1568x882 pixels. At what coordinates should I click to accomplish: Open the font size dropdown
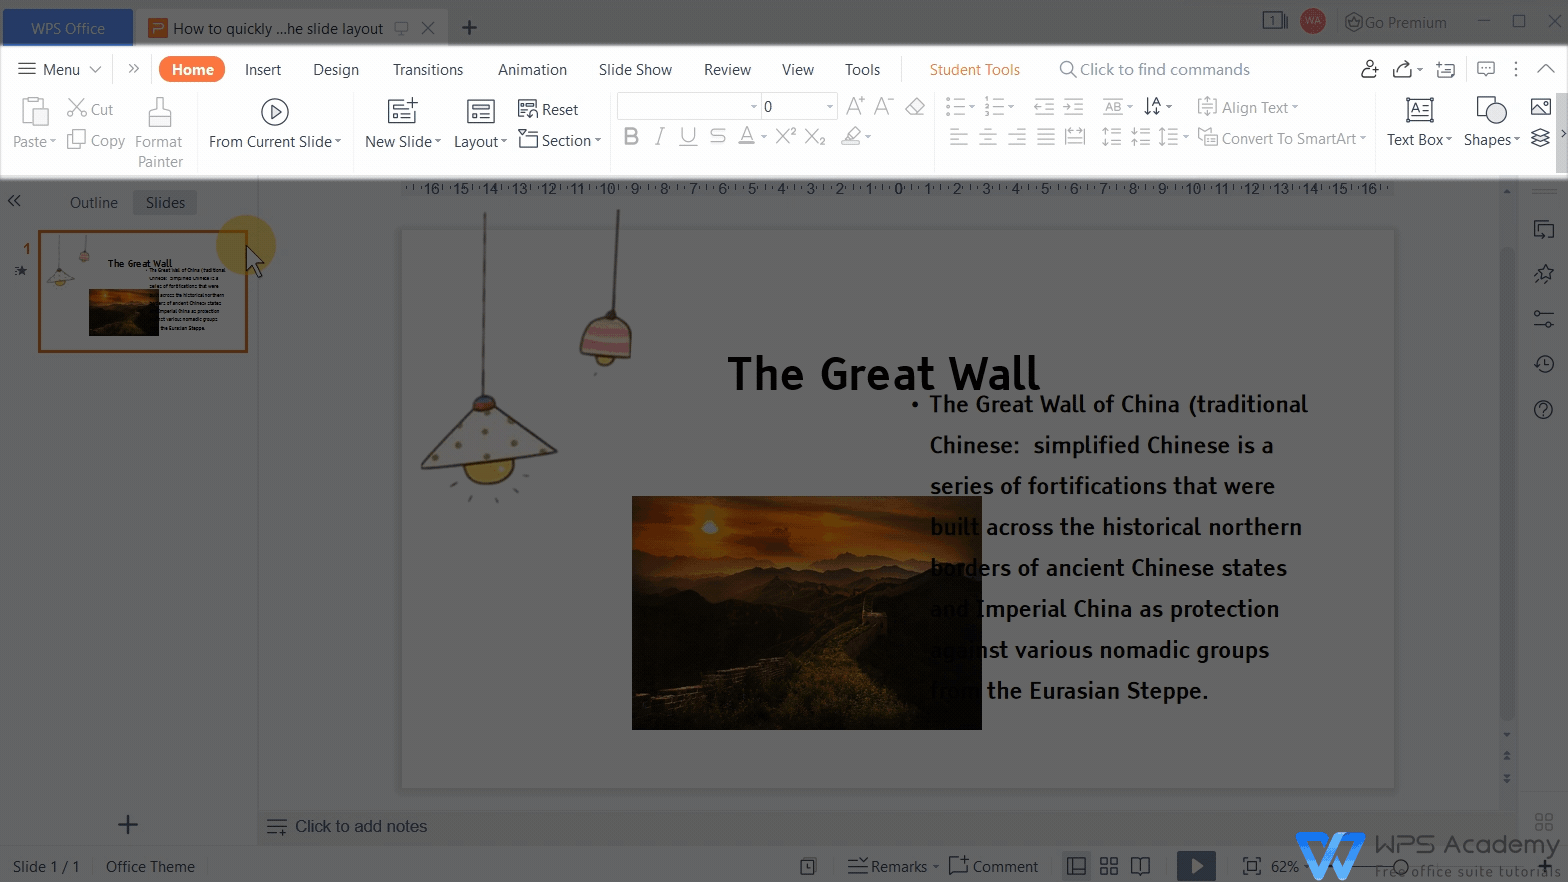[830, 107]
